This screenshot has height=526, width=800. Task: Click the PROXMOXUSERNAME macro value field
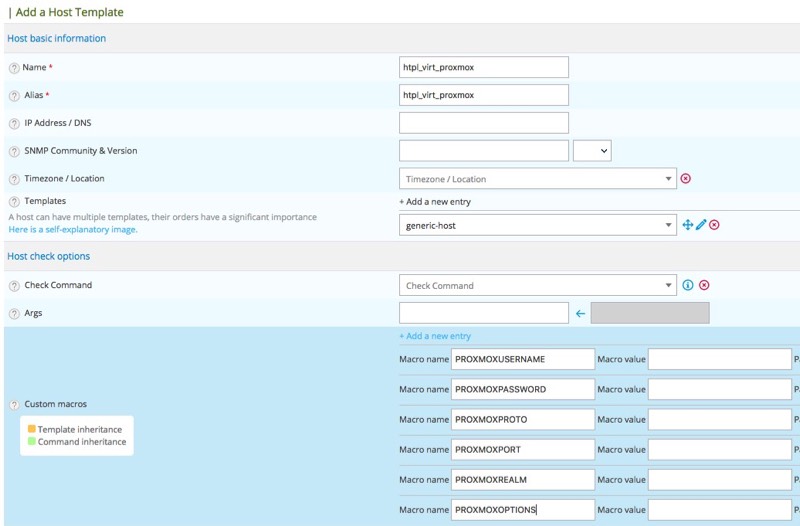(x=719, y=359)
